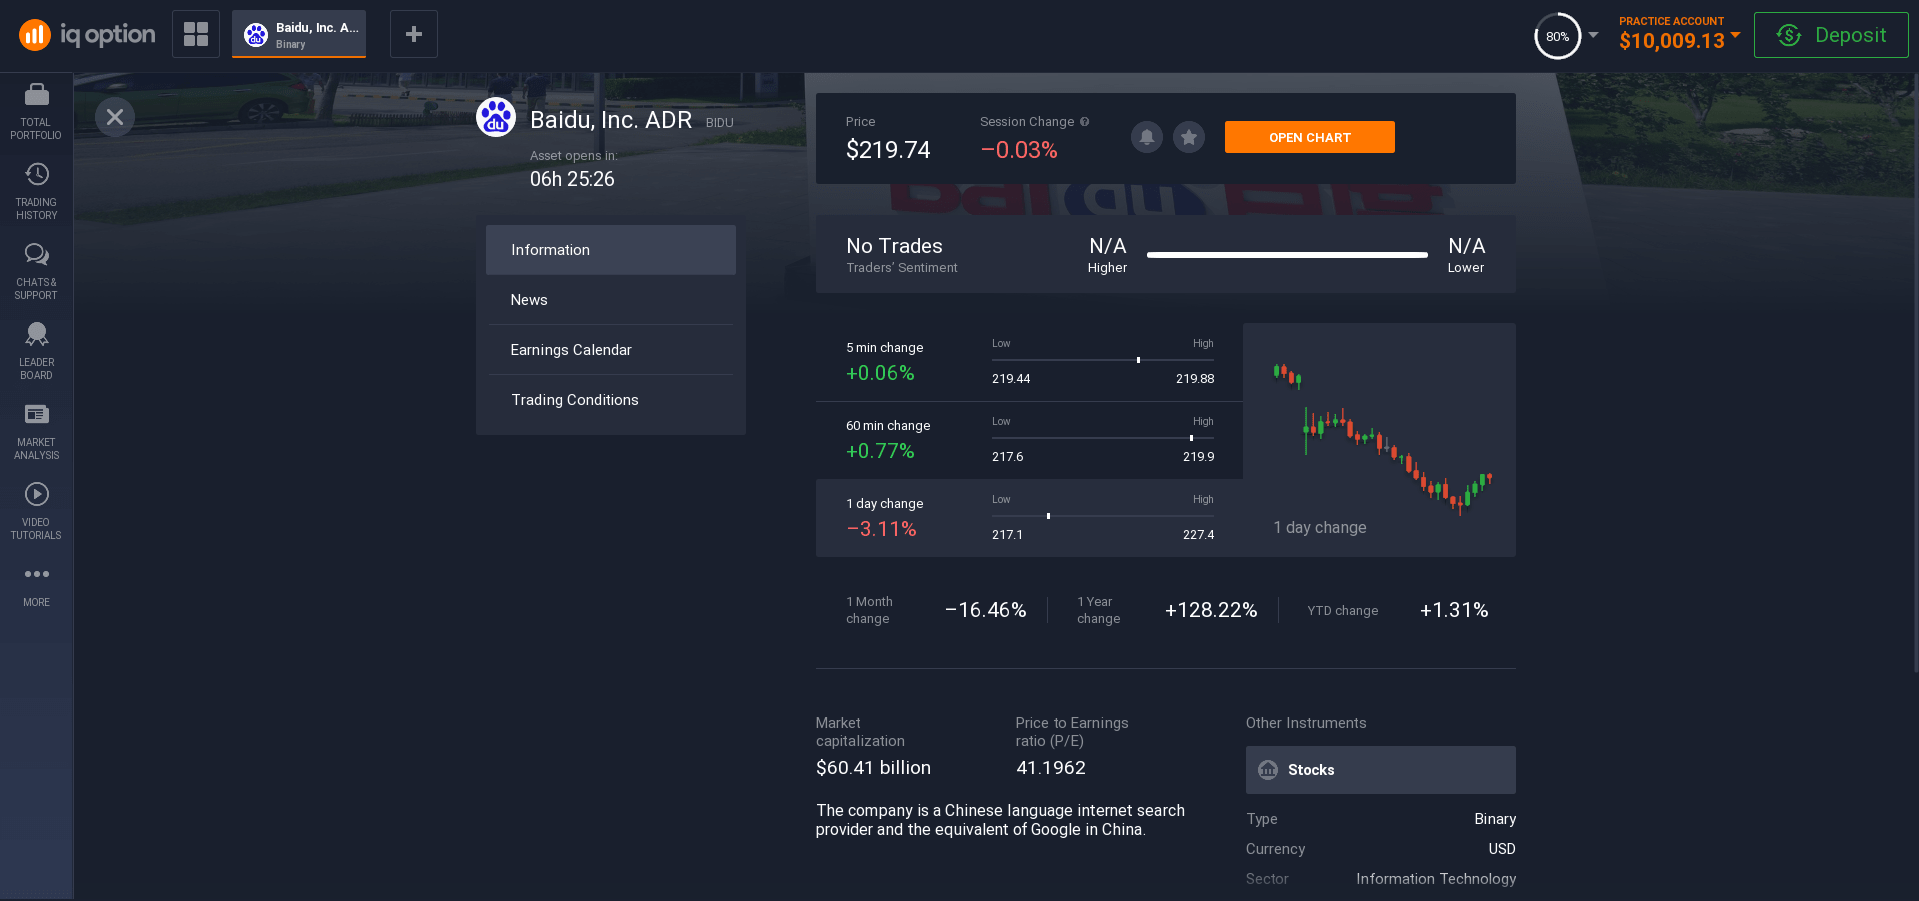Click the Stocks instrument button

[x=1381, y=770]
